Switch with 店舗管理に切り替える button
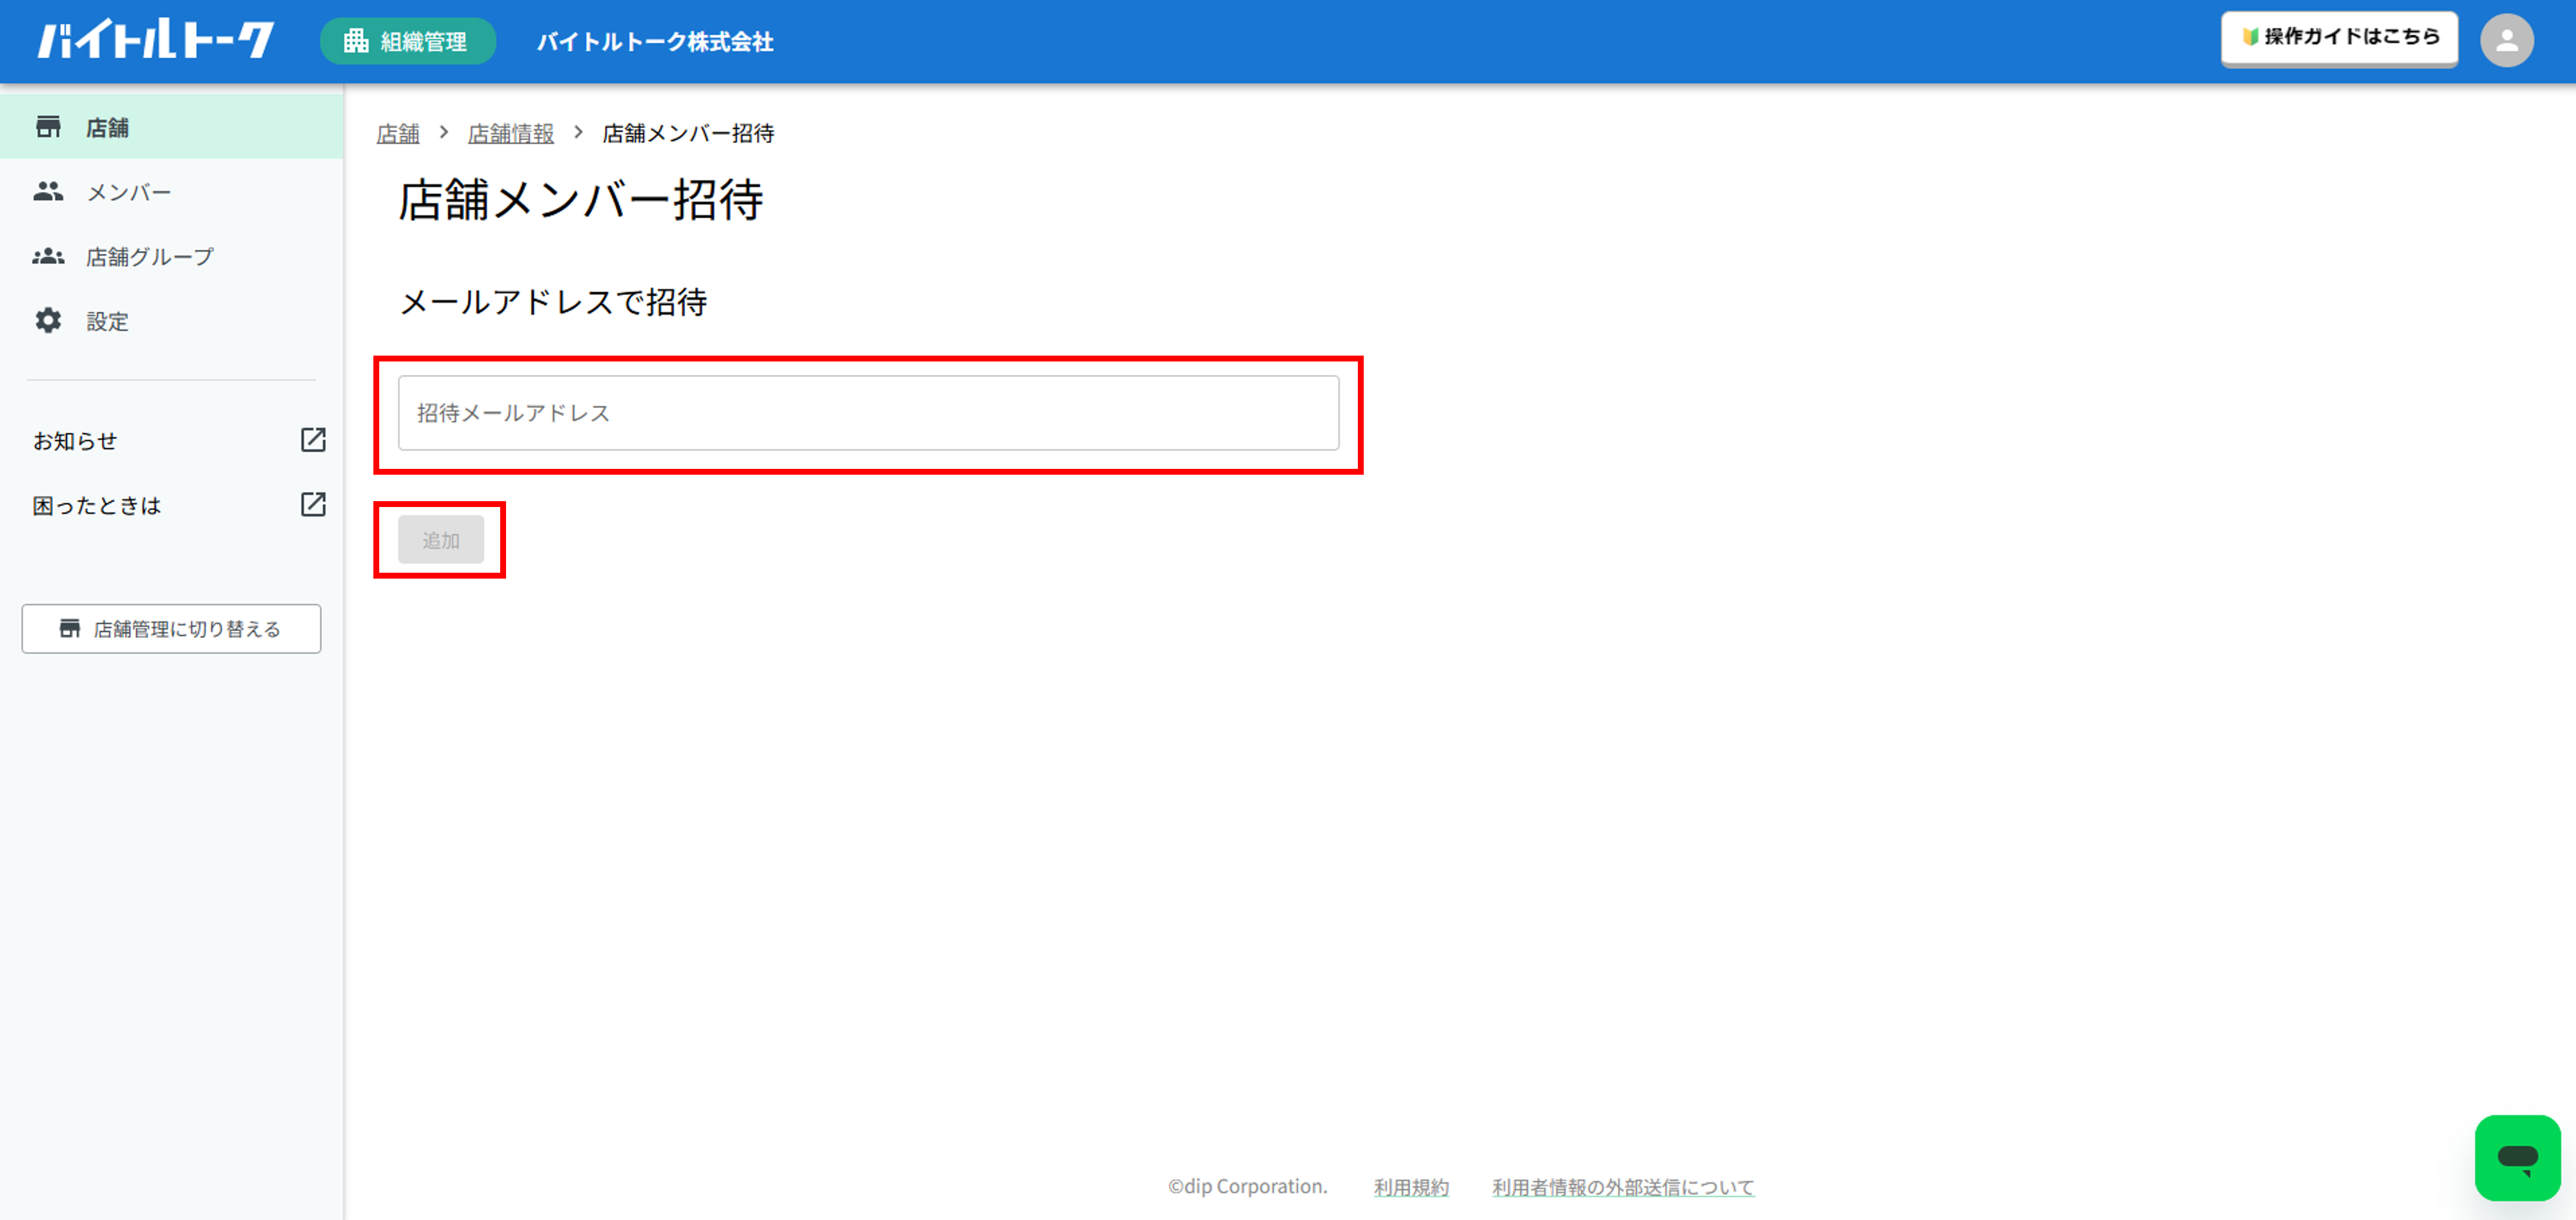Screen dimensions: 2576x1220 [171, 628]
